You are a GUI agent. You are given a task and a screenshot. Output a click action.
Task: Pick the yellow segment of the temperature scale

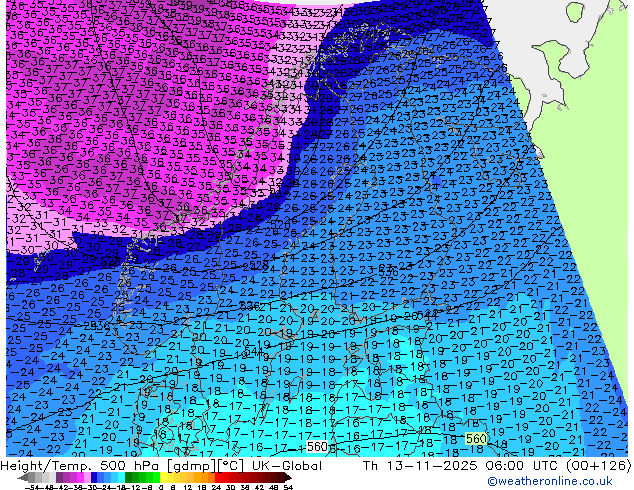[x=163, y=478]
